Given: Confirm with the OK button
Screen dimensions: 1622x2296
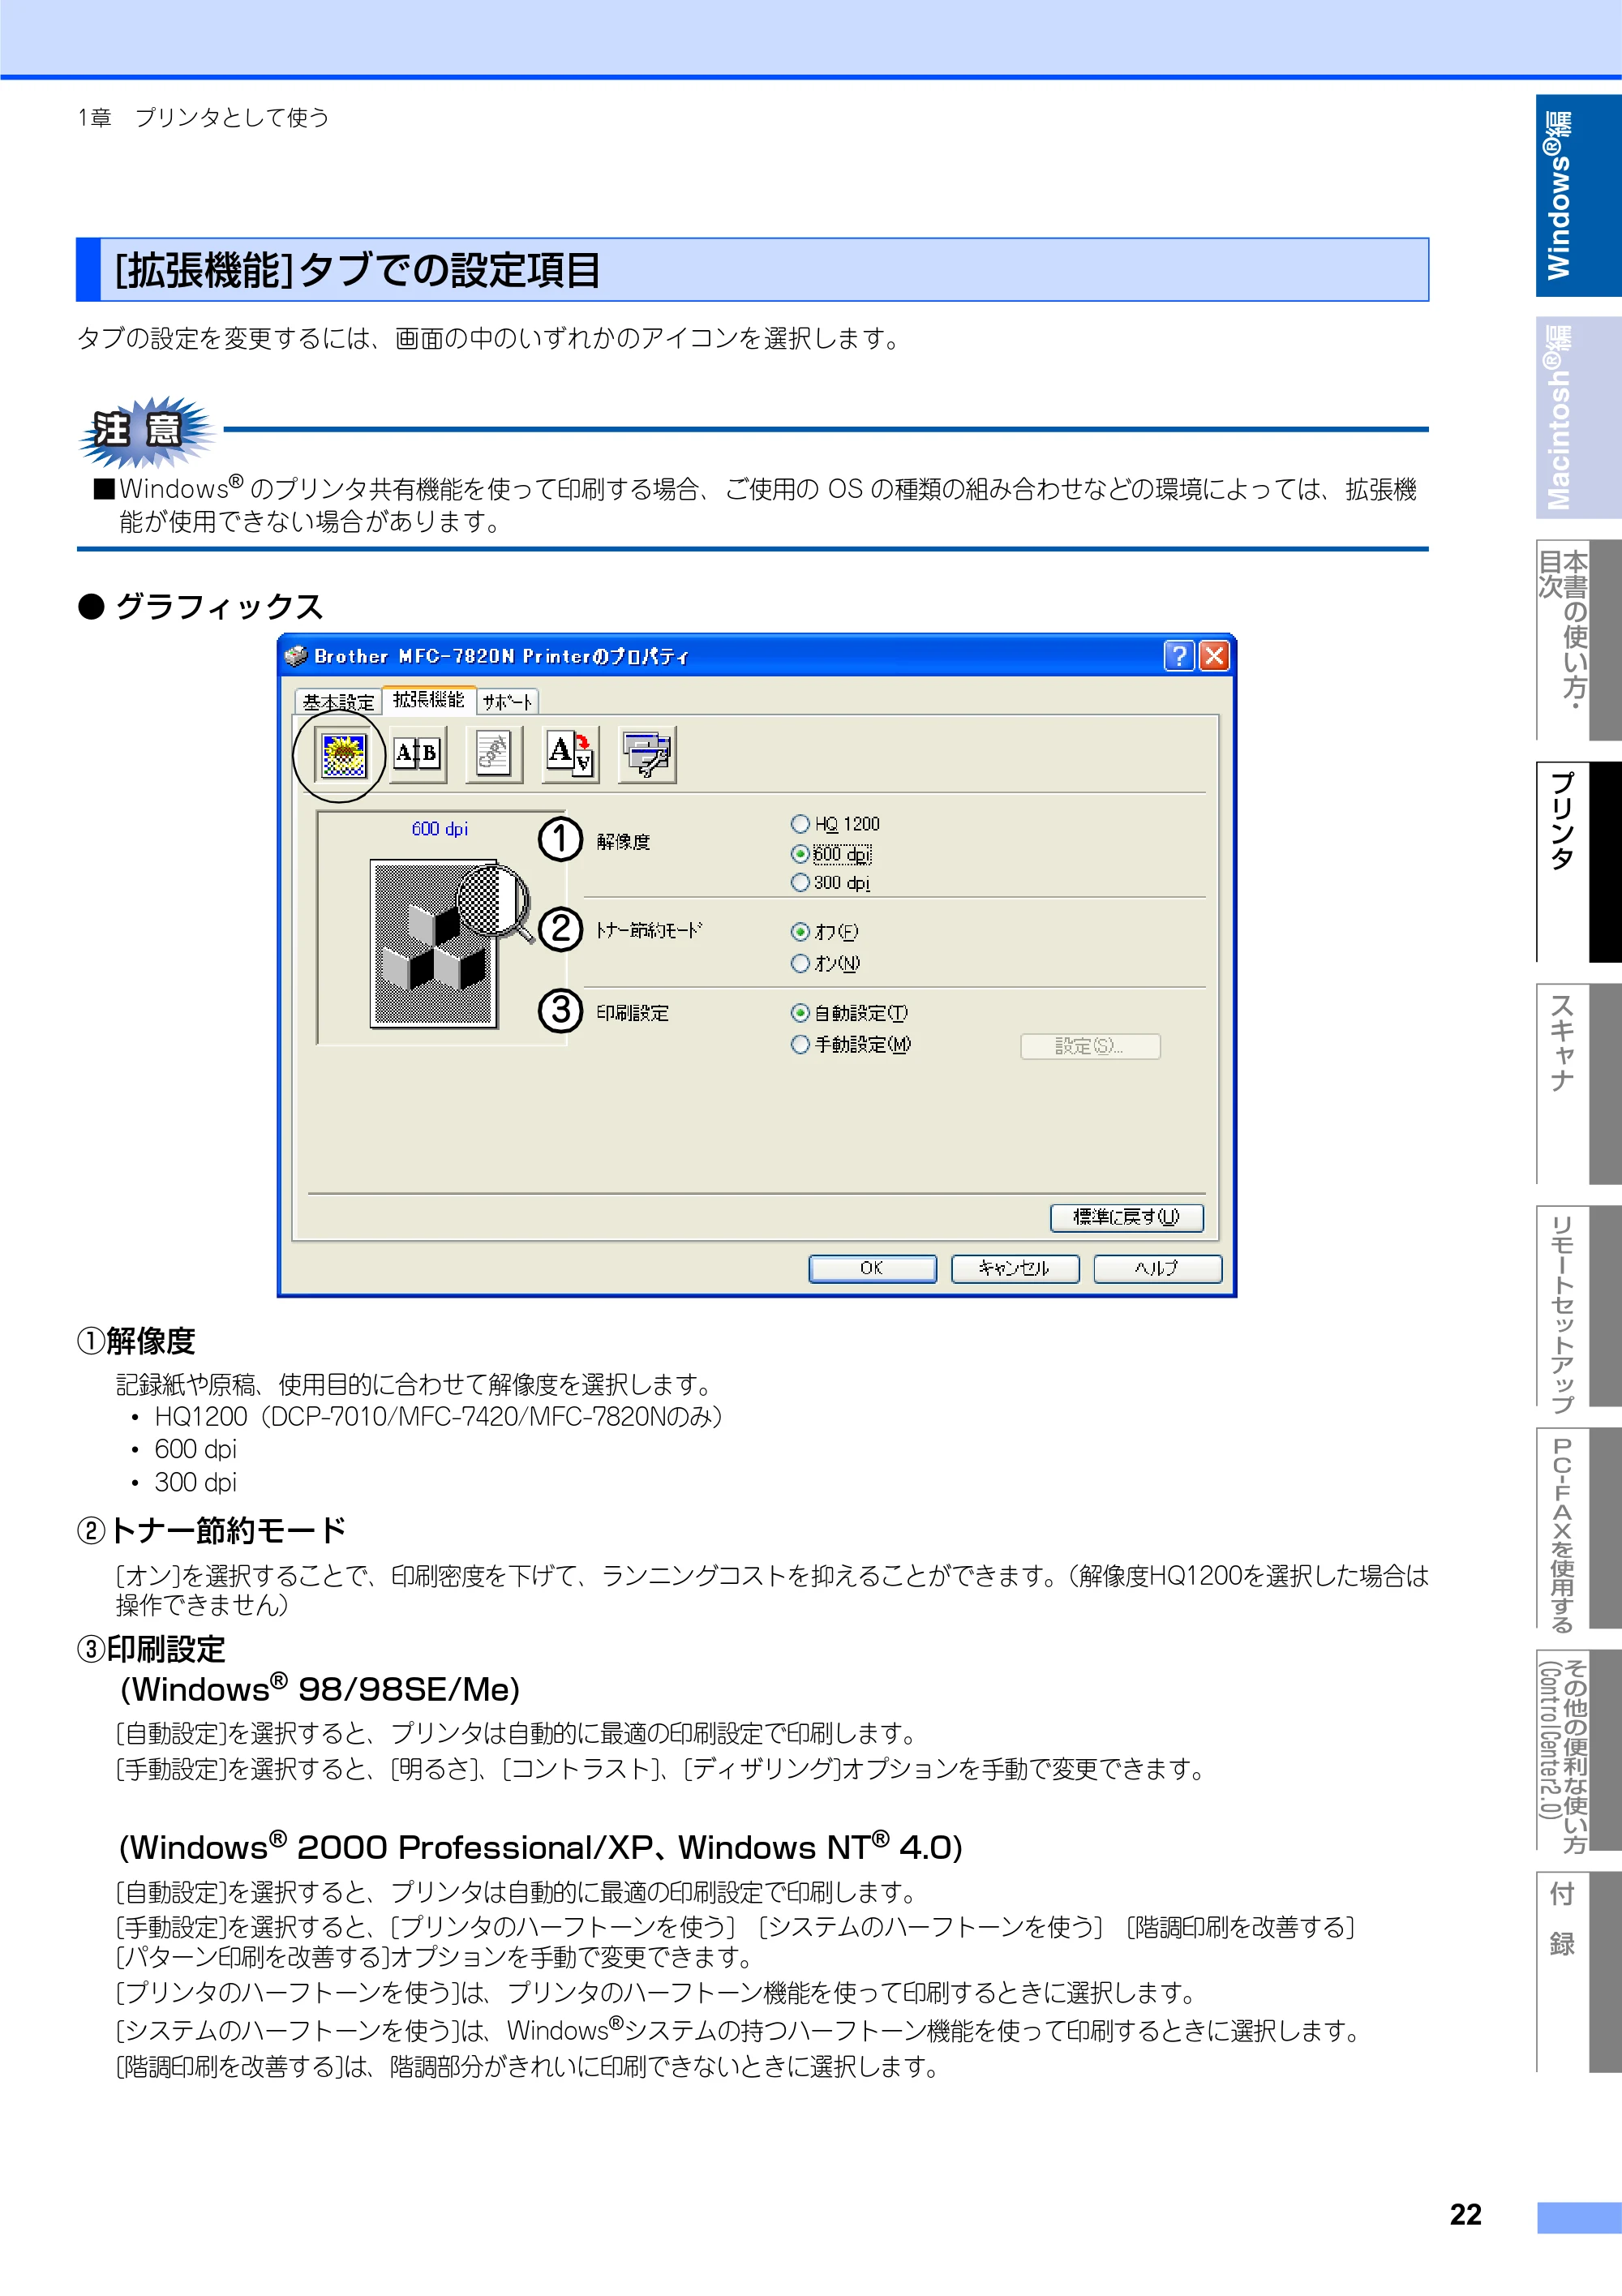Looking at the screenshot, I should click(872, 1268).
